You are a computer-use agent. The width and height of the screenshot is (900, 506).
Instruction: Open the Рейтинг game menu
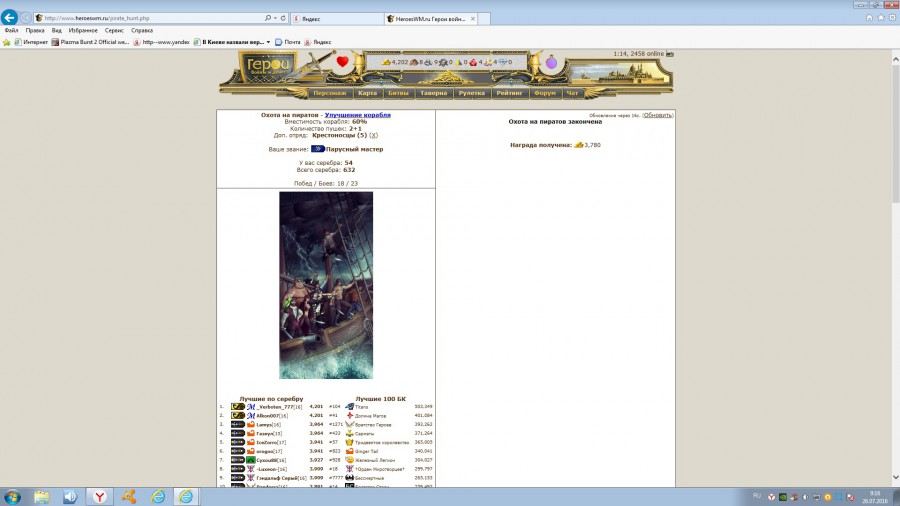tap(509, 93)
